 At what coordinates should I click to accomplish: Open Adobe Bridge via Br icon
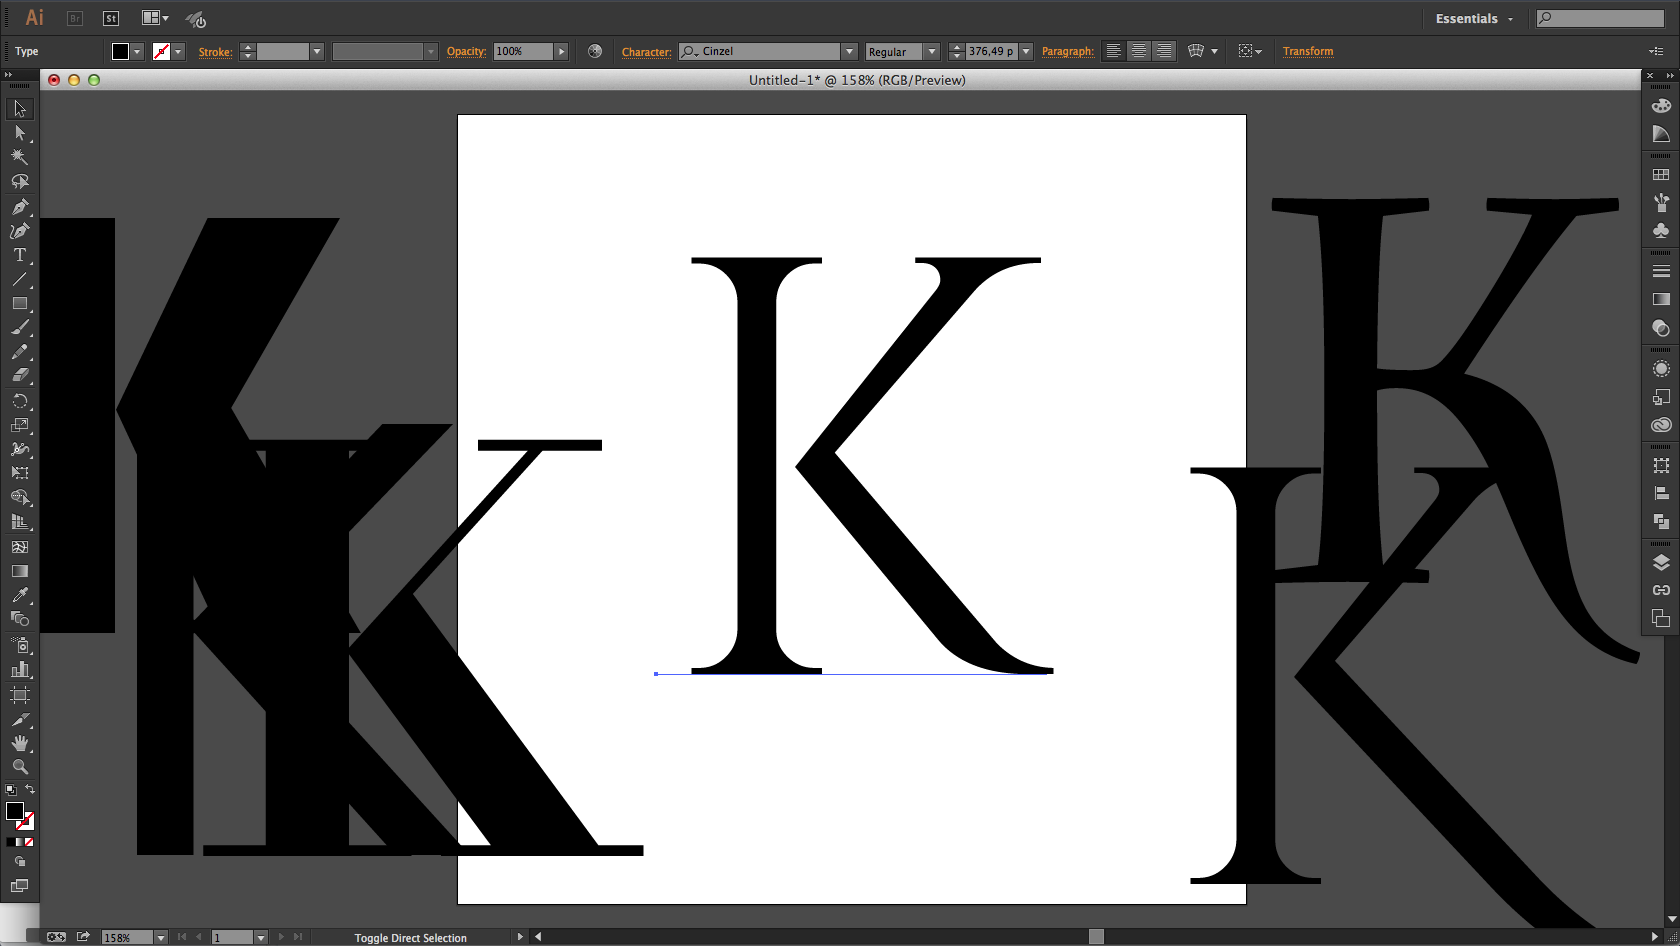click(75, 18)
